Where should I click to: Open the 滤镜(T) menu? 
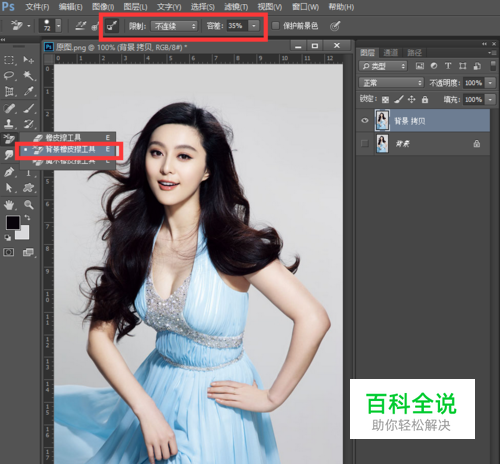236,7
